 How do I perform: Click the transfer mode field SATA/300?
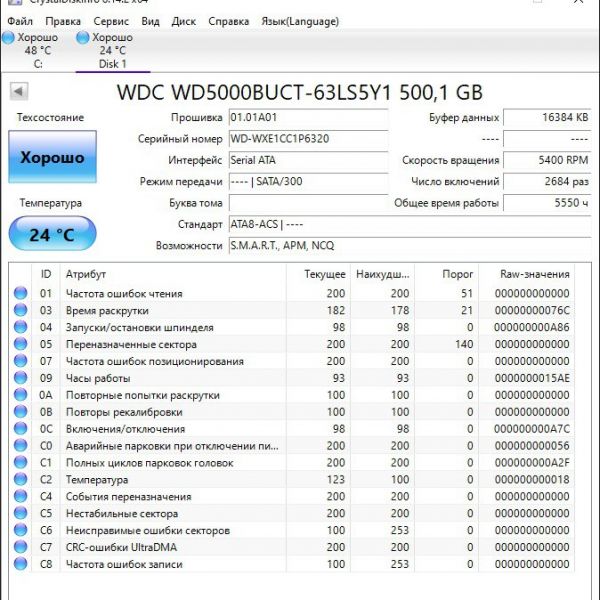(308, 181)
